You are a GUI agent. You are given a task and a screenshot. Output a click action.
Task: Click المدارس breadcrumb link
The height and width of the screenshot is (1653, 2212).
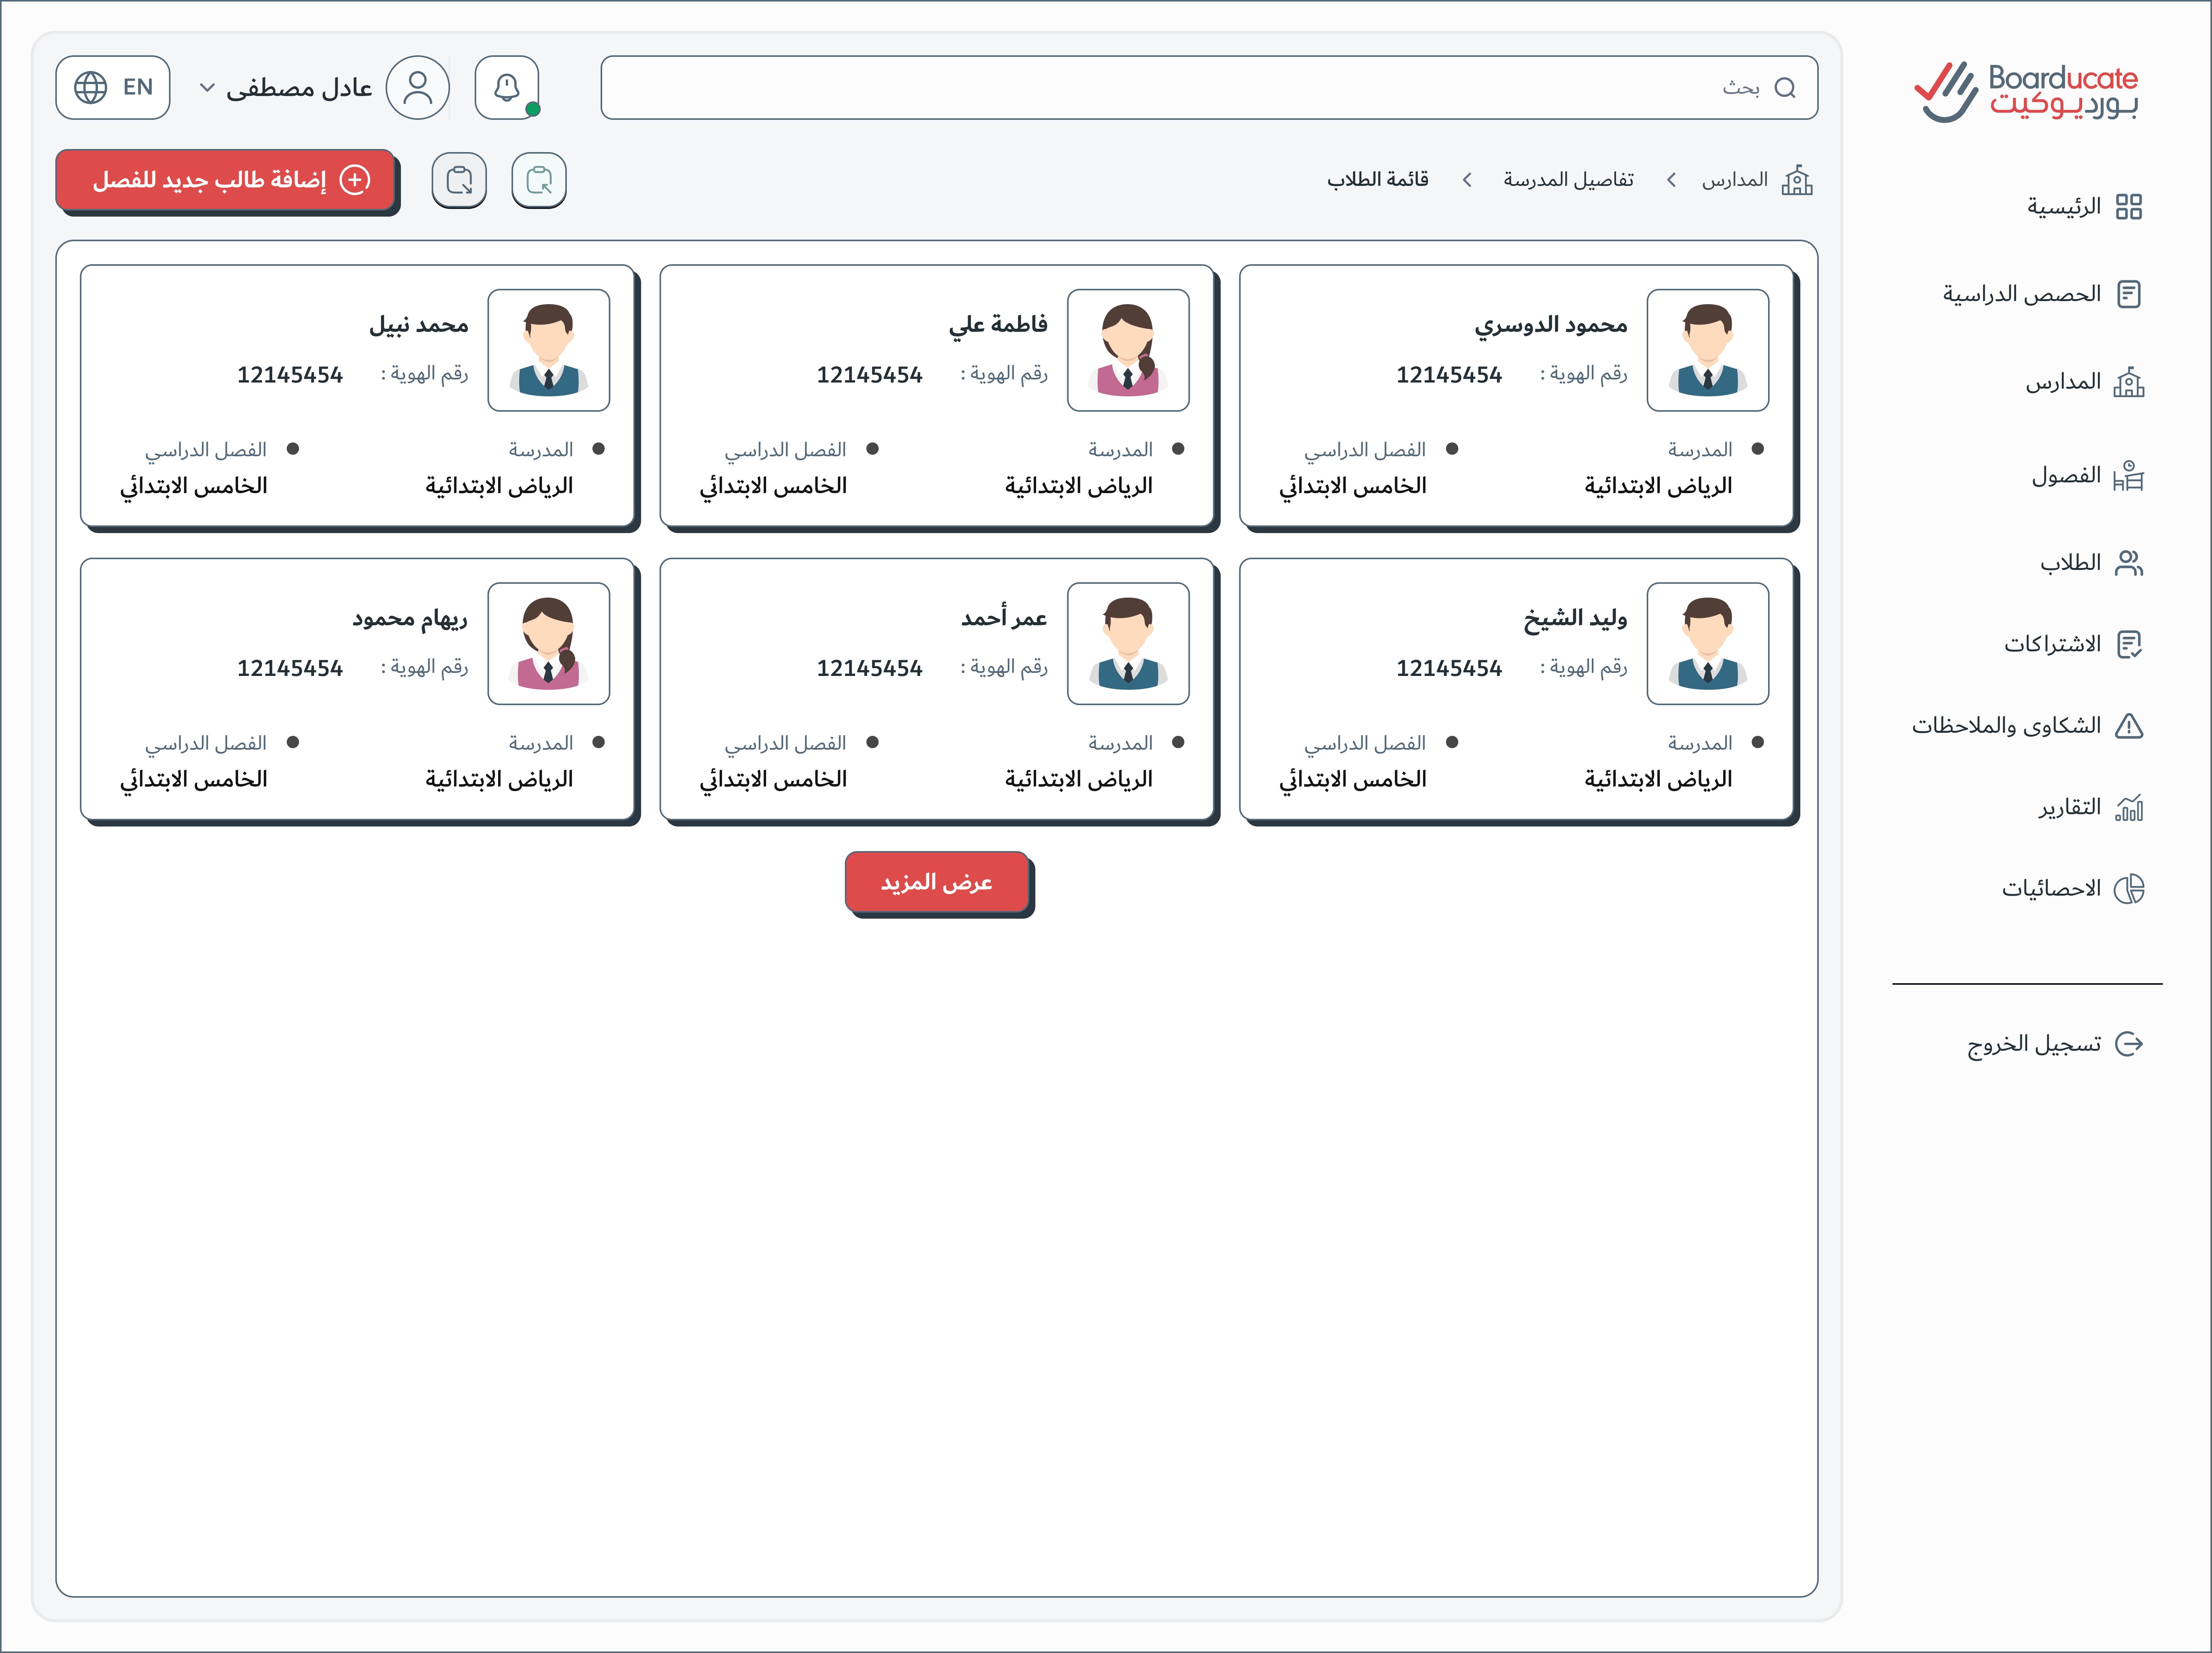coord(1735,180)
